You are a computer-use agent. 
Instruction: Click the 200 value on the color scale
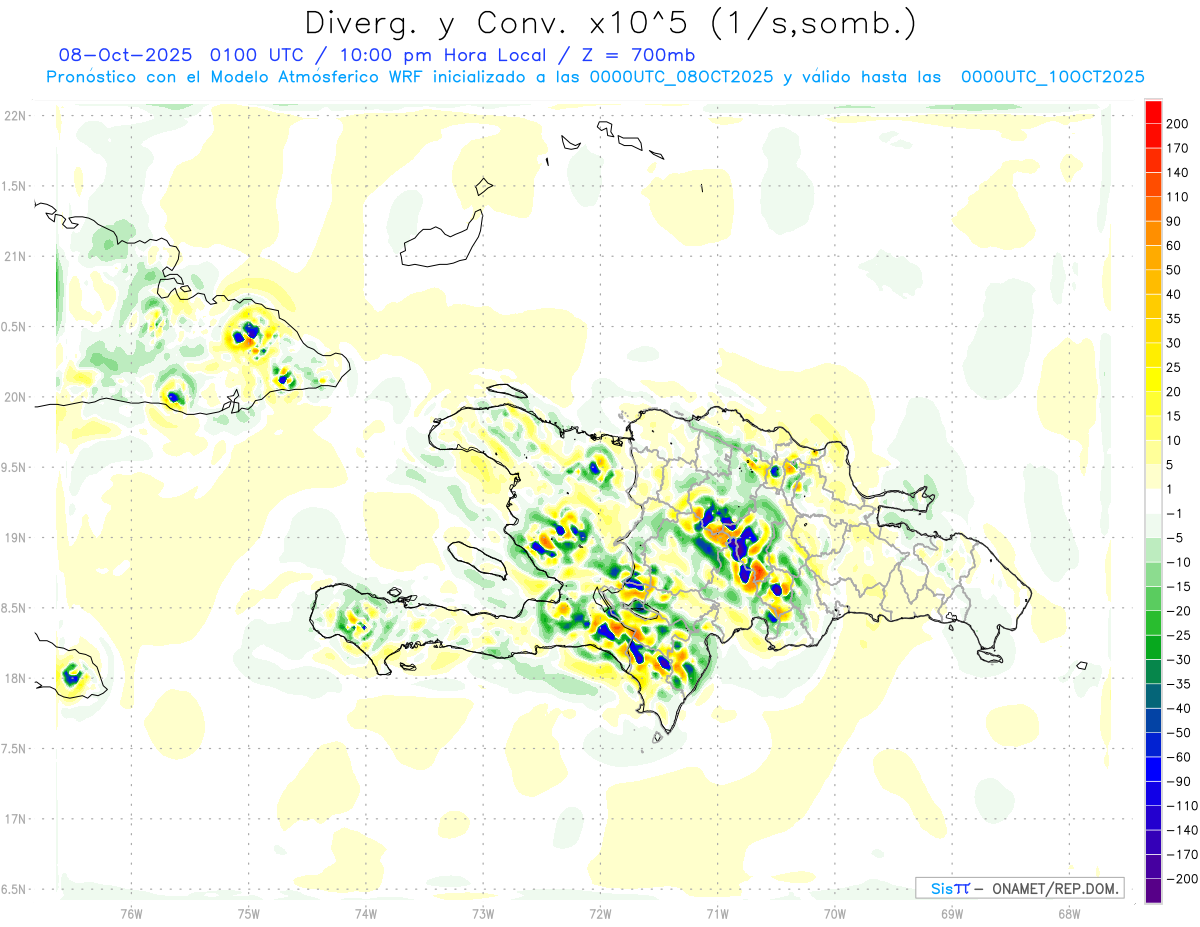click(1177, 123)
